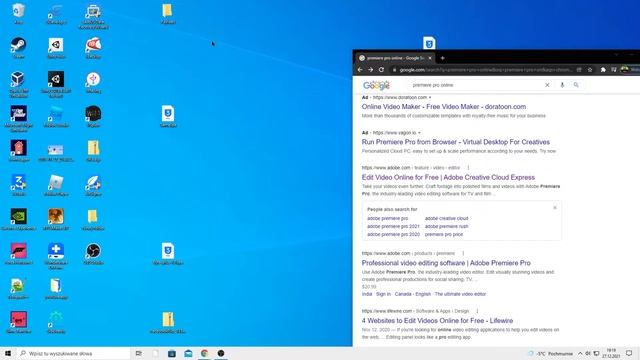Open a new Chrome tab

442,58
